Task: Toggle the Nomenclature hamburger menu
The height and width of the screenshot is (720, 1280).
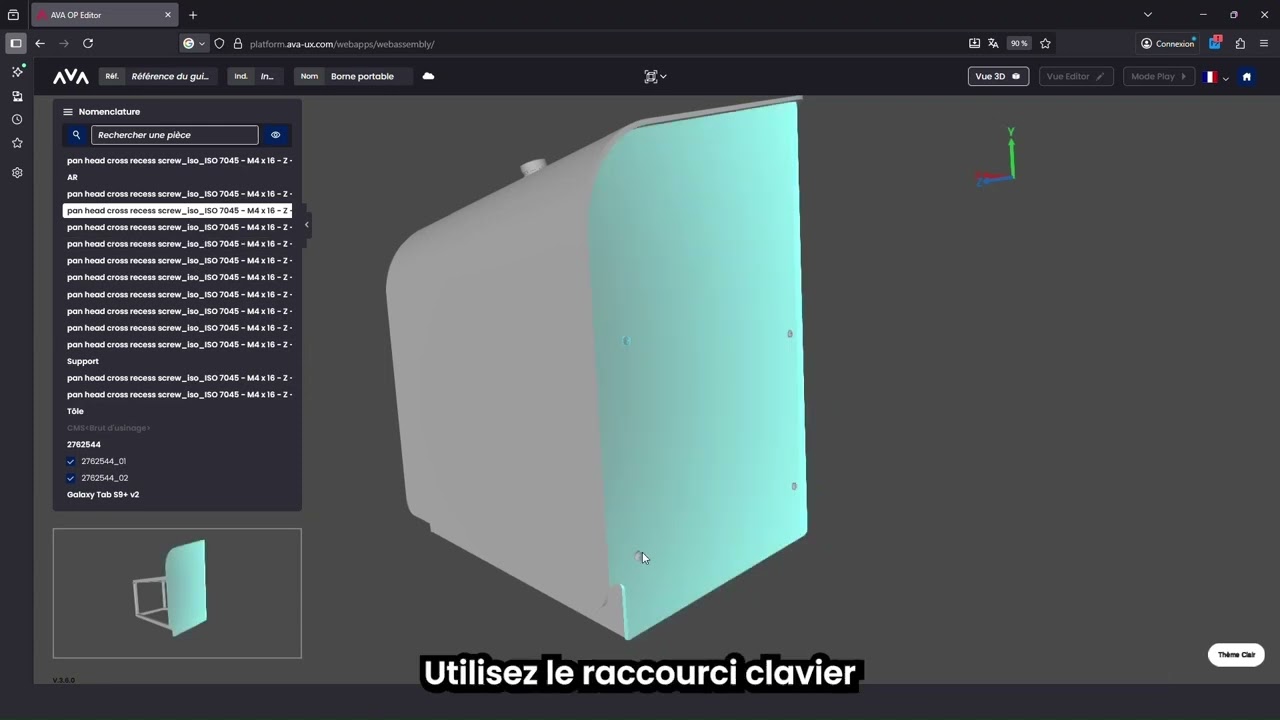Action: 68,112
